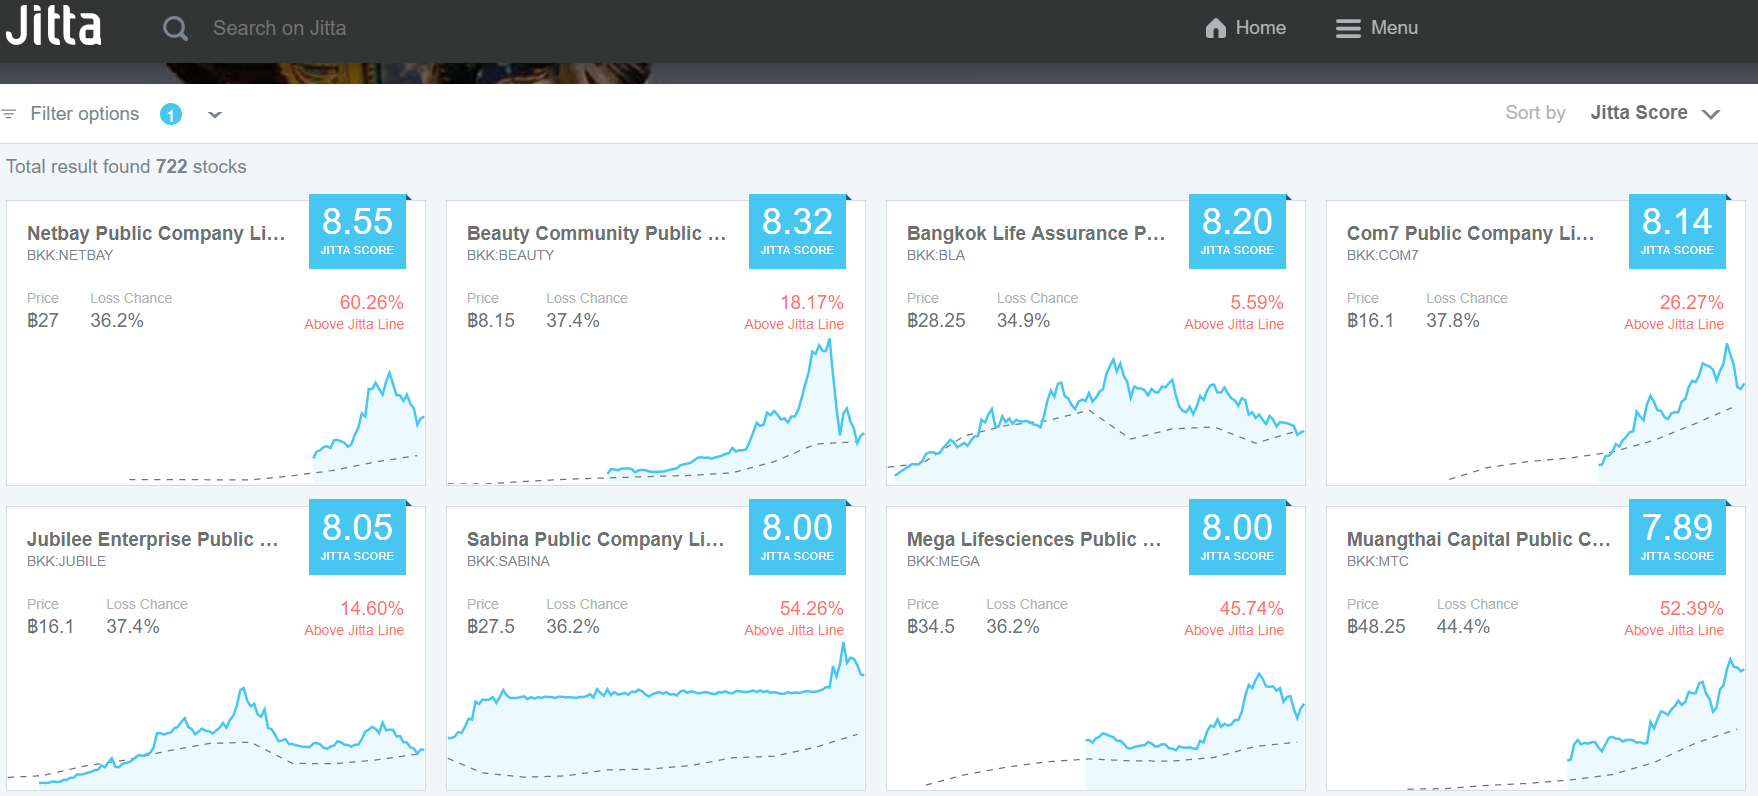1758x796 pixels.
Task: Open Bangkok Life Assurance stock title
Action: 1036,233
